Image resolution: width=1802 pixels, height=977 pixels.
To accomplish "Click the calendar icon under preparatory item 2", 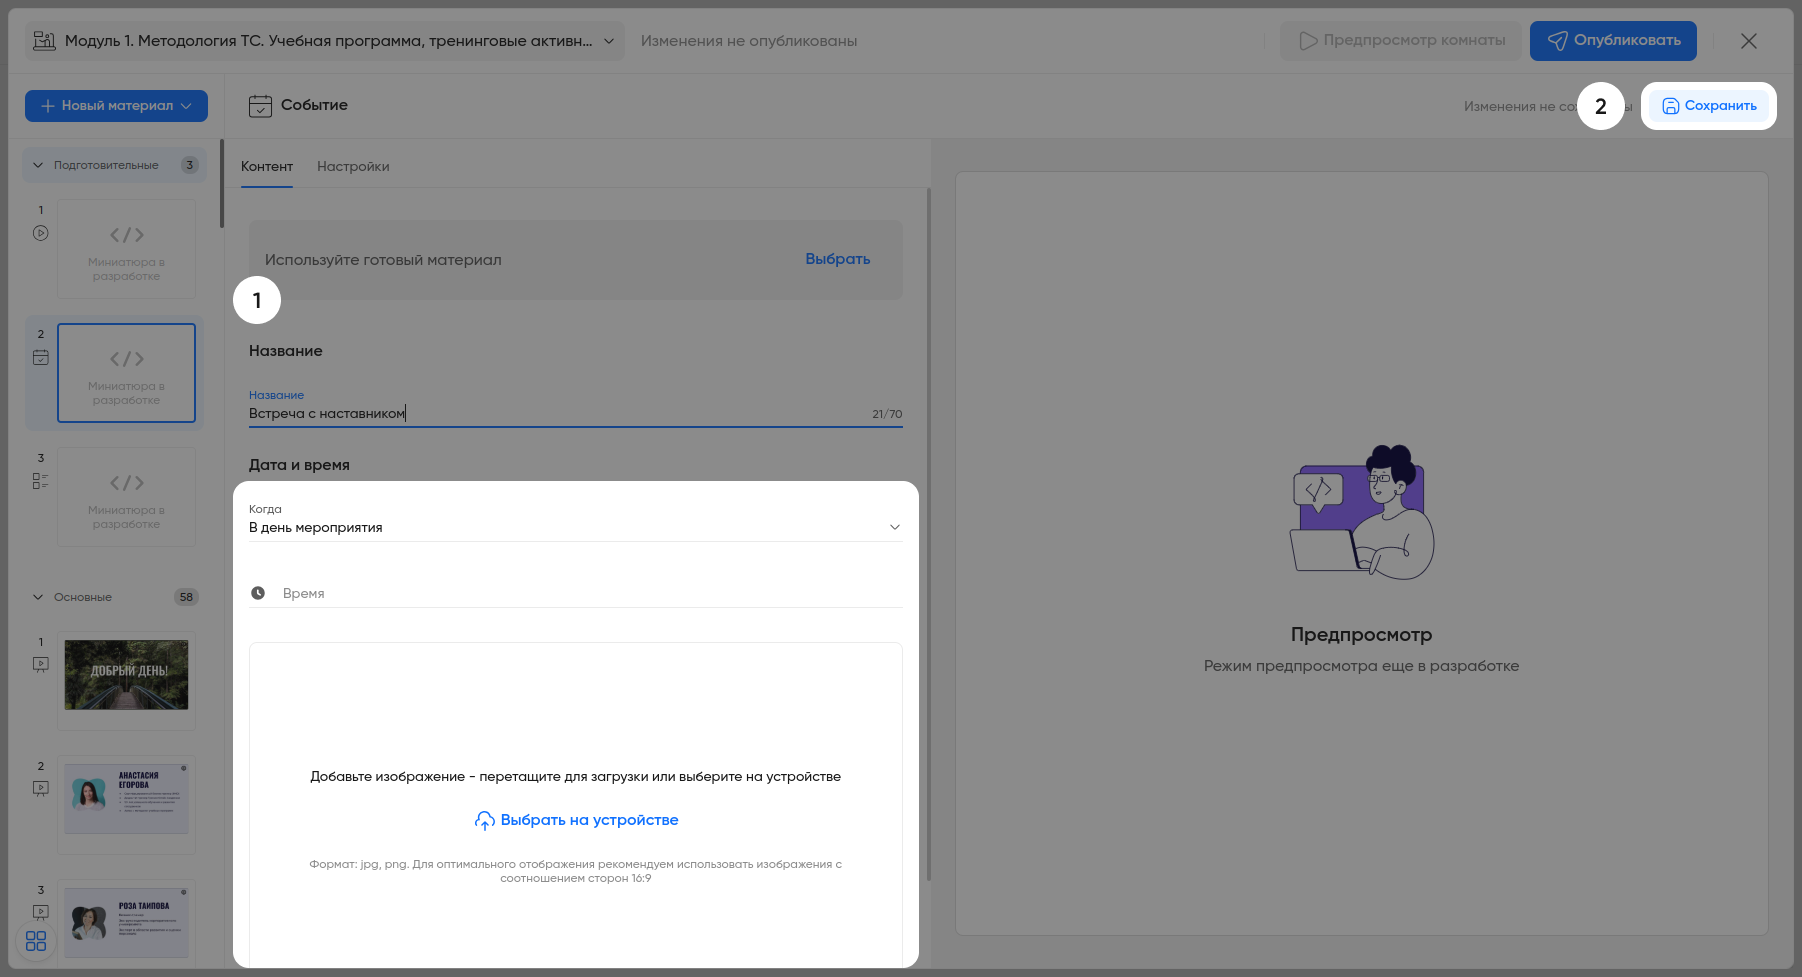I will pos(40,357).
